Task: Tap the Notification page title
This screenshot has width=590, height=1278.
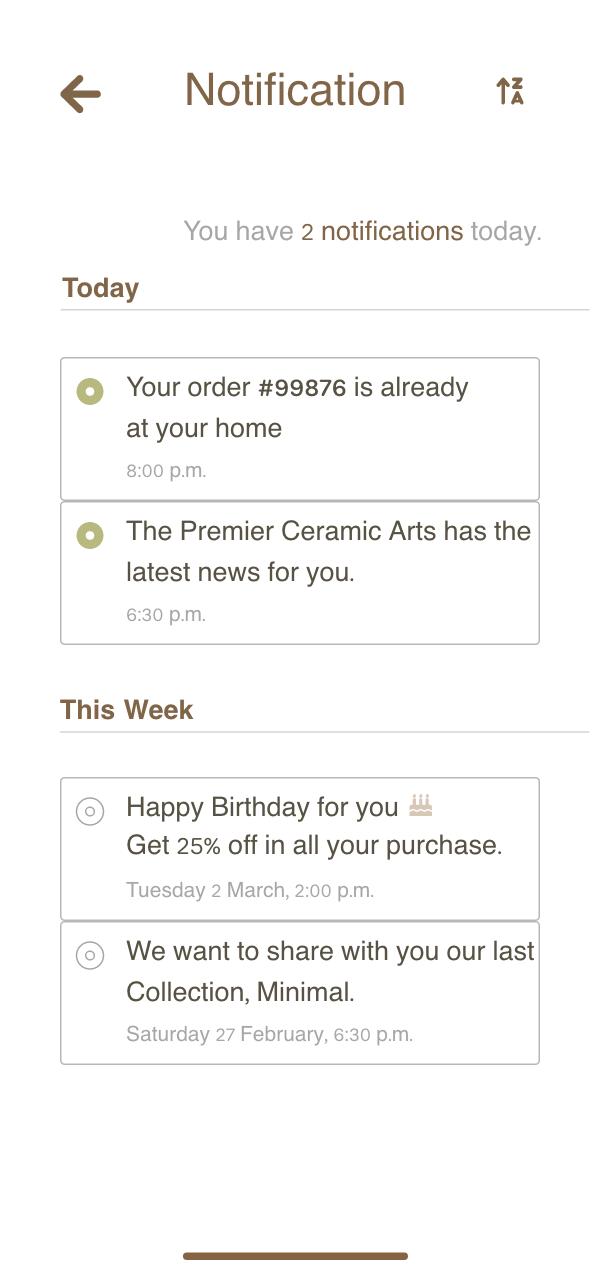Action: click(295, 90)
